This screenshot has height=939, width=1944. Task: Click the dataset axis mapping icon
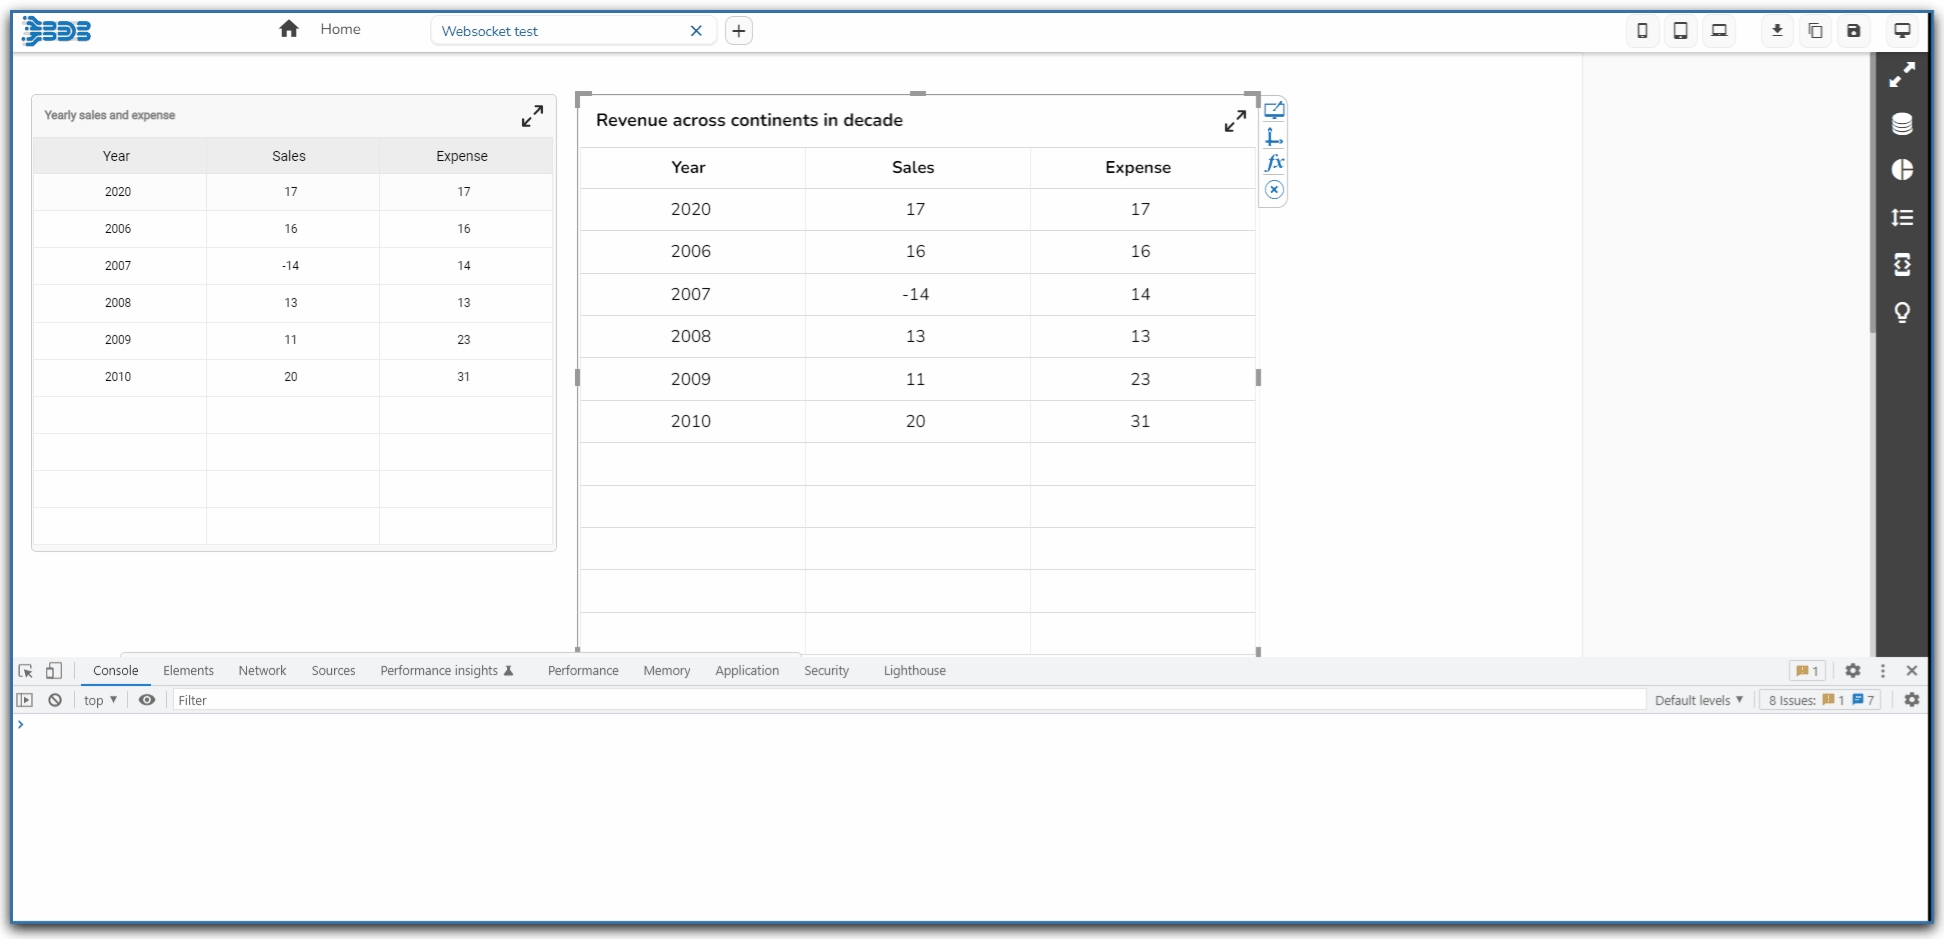pyautogui.click(x=1274, y=137)
